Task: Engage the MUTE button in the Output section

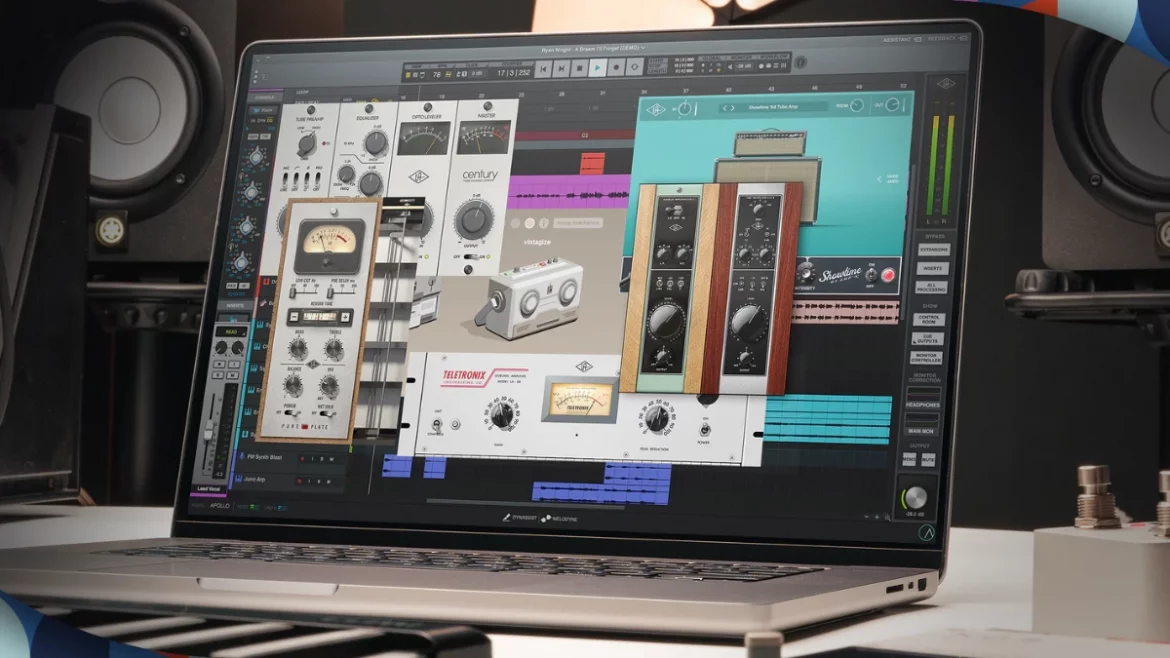Action: pos(928,460)
